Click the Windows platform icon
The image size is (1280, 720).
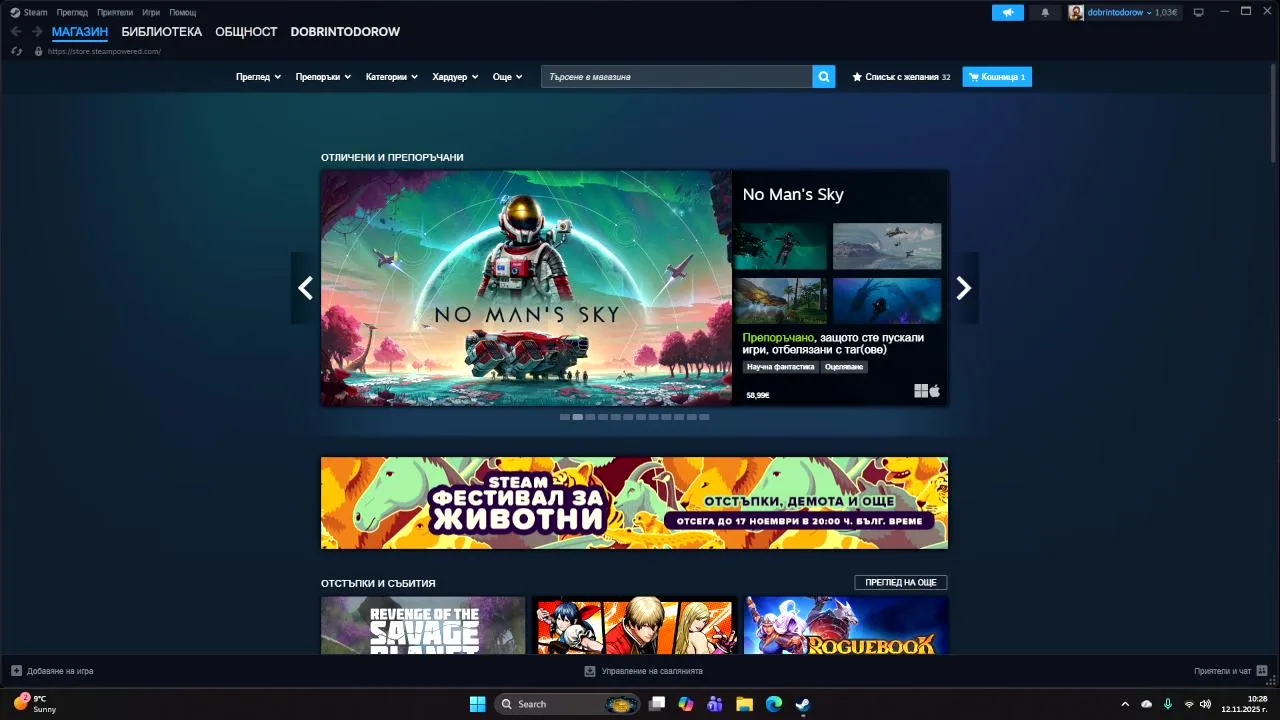pyautogui.click(x=921, y=391)
